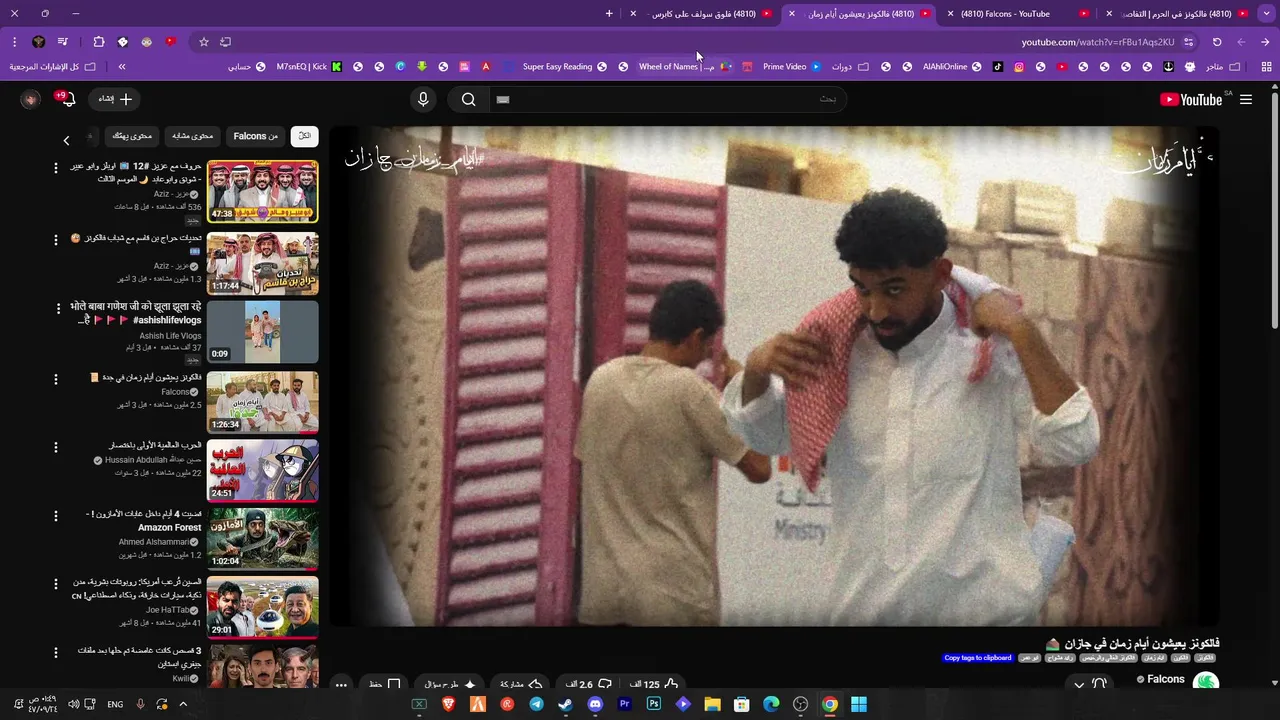Switch to فلوق سولف على كابرس tab
The image size is (1280, 720).
pos(702,14)
